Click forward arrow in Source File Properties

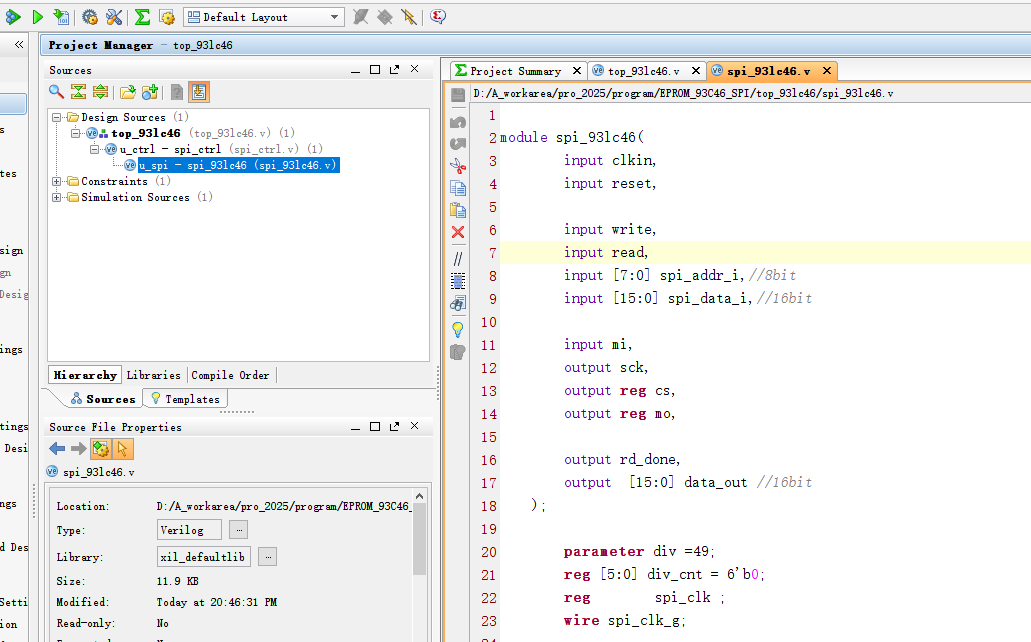[x=79, y=449]
